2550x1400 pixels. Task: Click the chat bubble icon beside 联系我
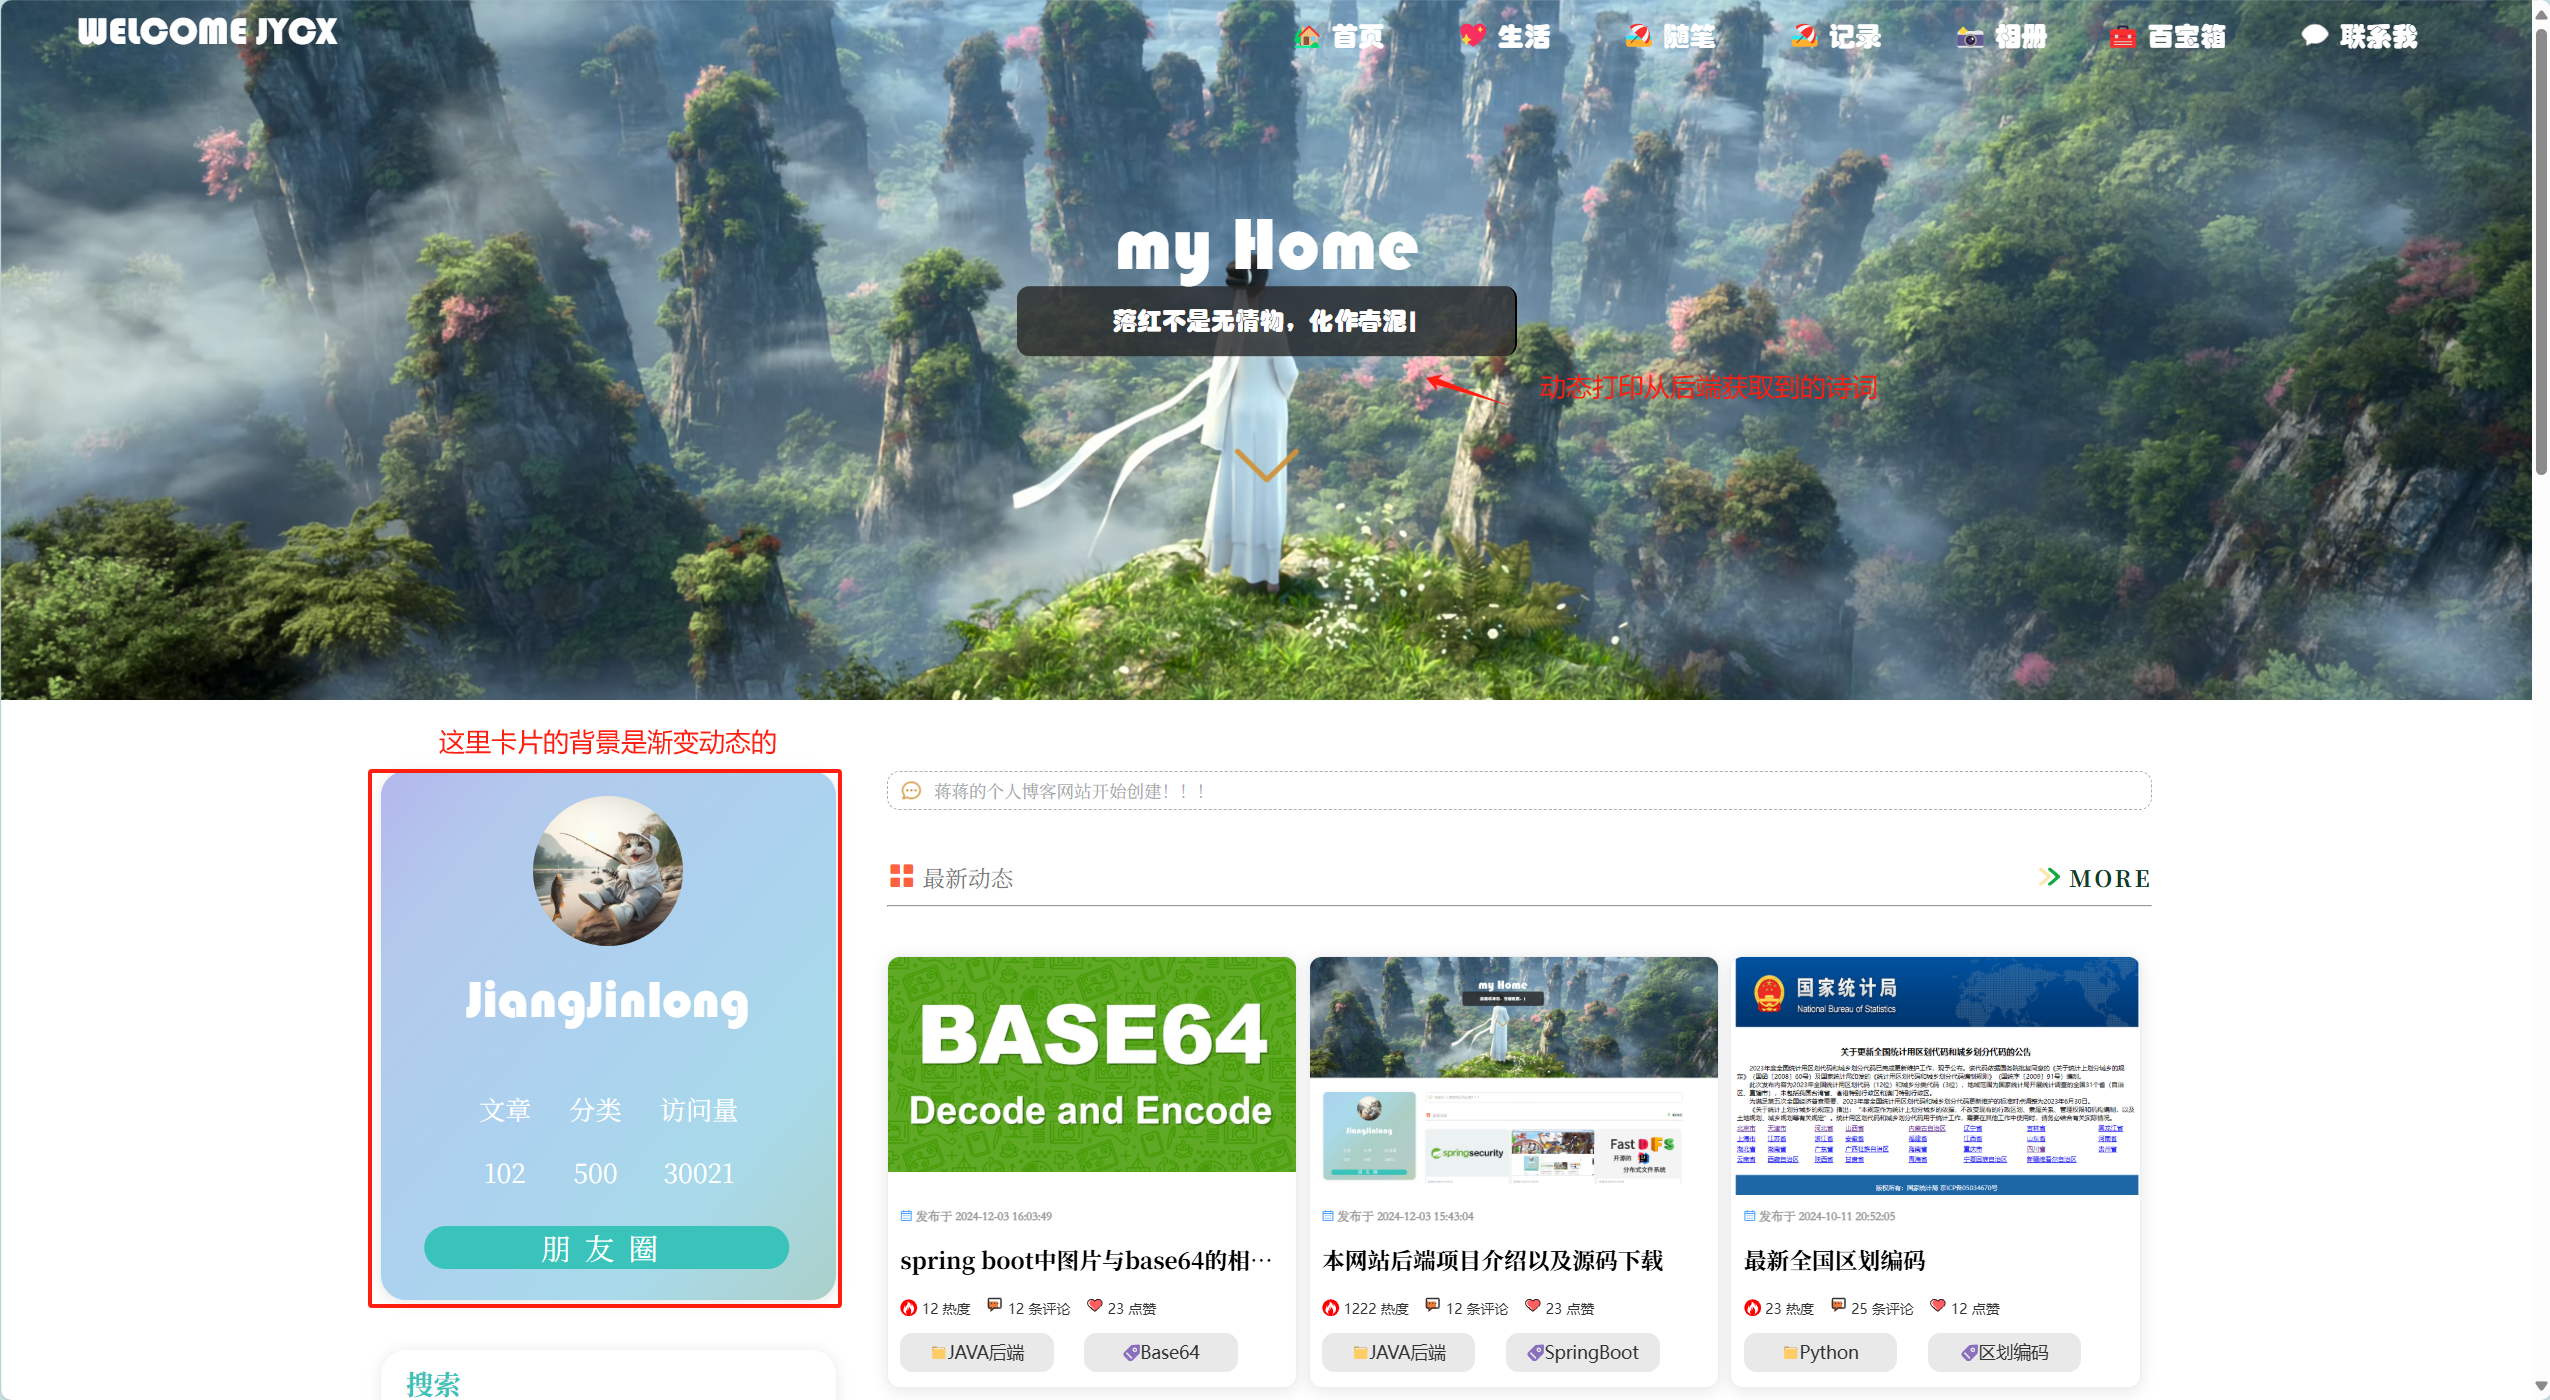(x=2314, y=36)
